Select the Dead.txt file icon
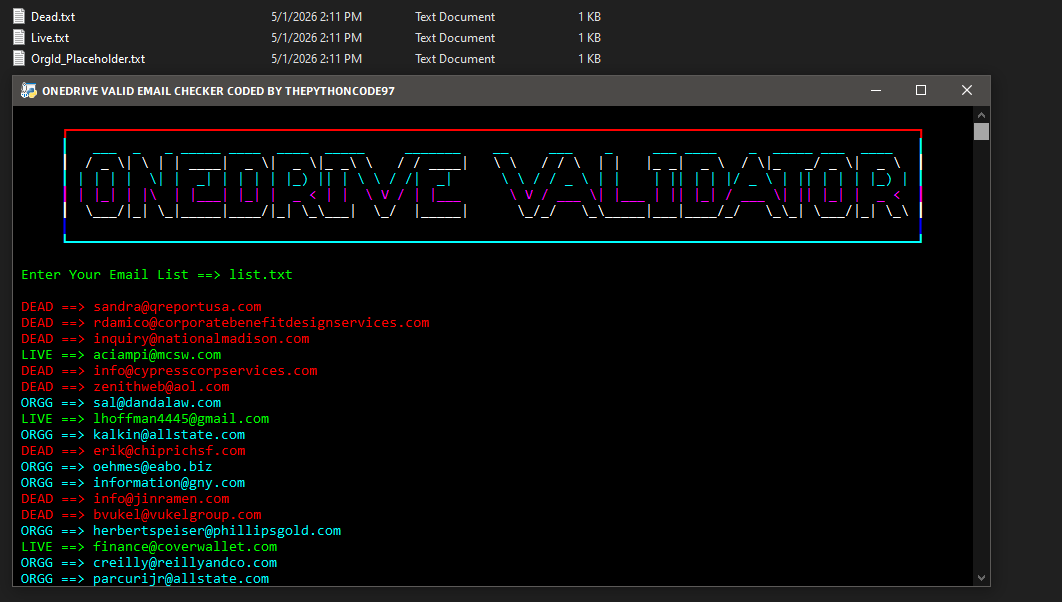This screenshot has width=1062, height=602. pos(19,16)
